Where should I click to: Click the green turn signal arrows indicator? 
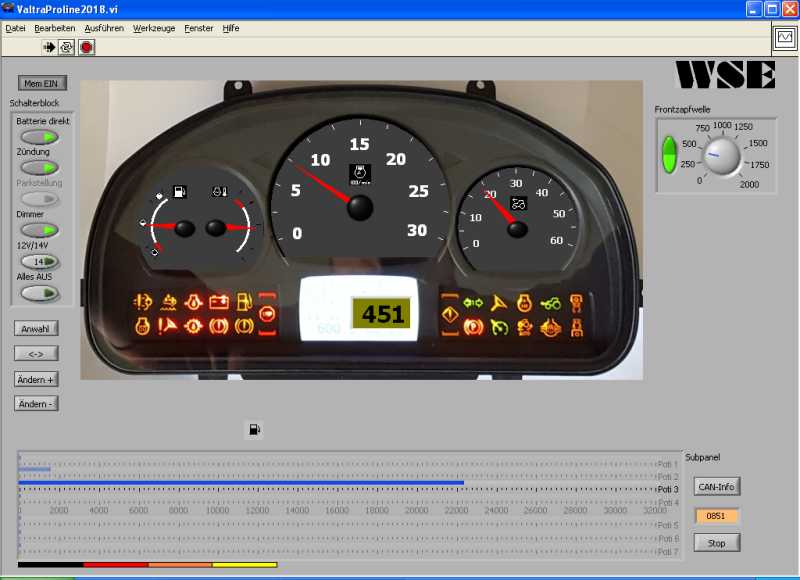(x=473, y=303)
